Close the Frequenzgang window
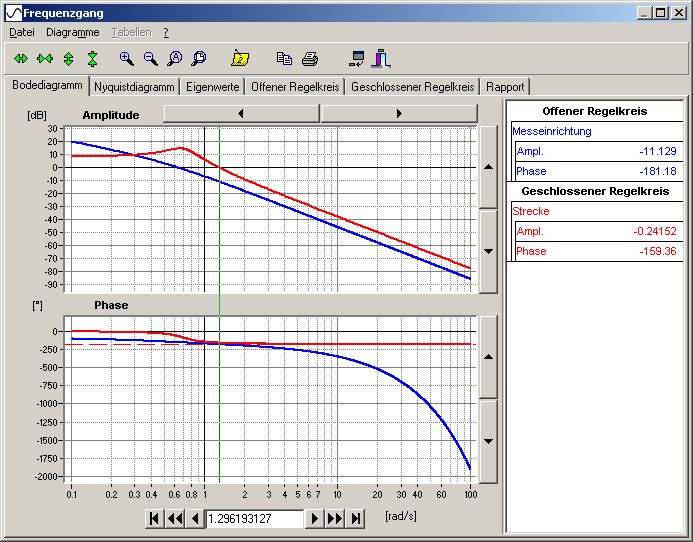693x542 pixels. 678,13
